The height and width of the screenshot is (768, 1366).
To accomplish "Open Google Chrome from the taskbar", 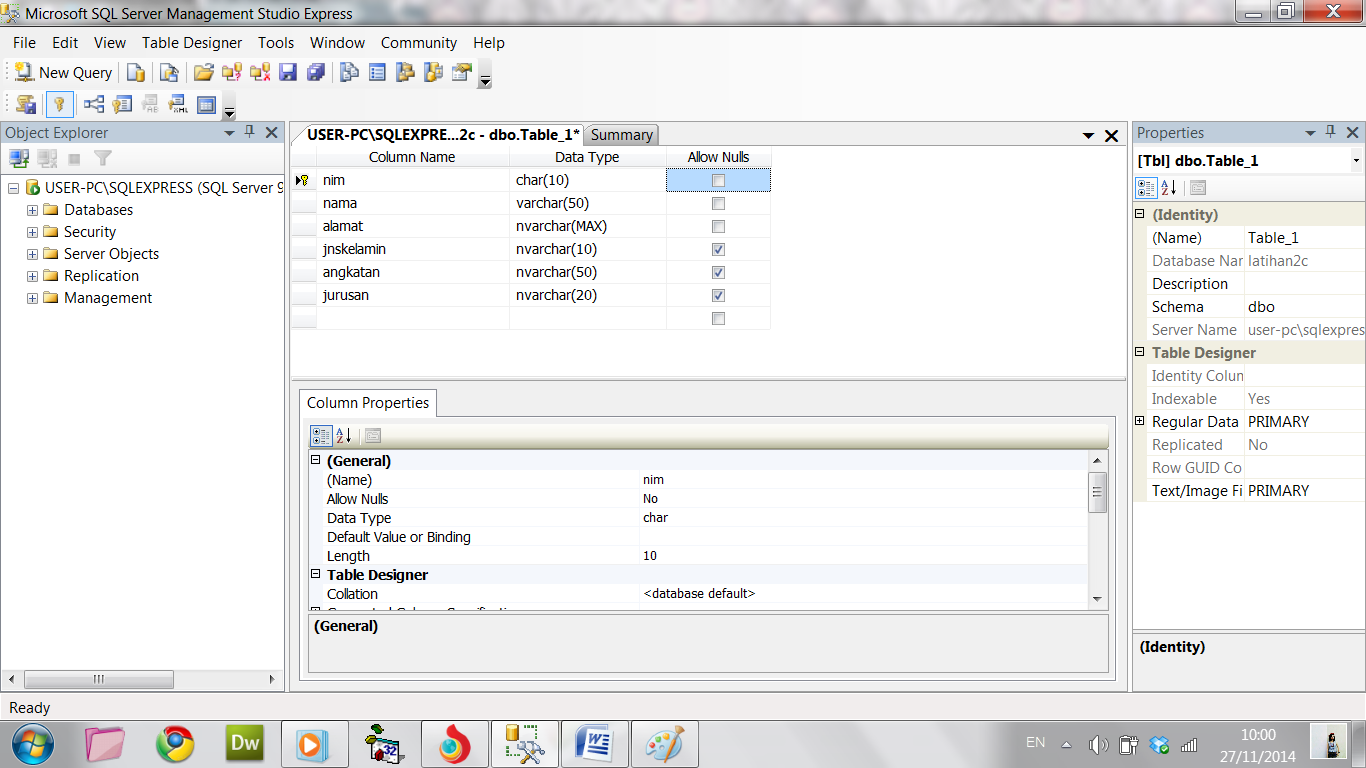I will coord(175,744).
